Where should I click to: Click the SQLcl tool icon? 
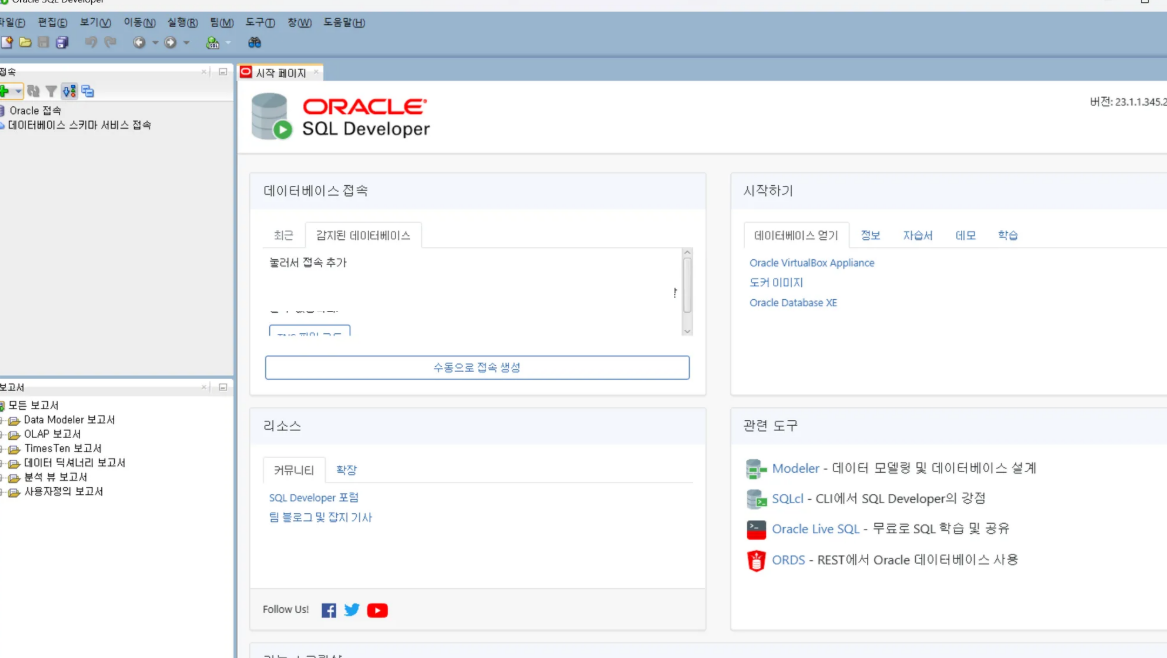(756, 499)
